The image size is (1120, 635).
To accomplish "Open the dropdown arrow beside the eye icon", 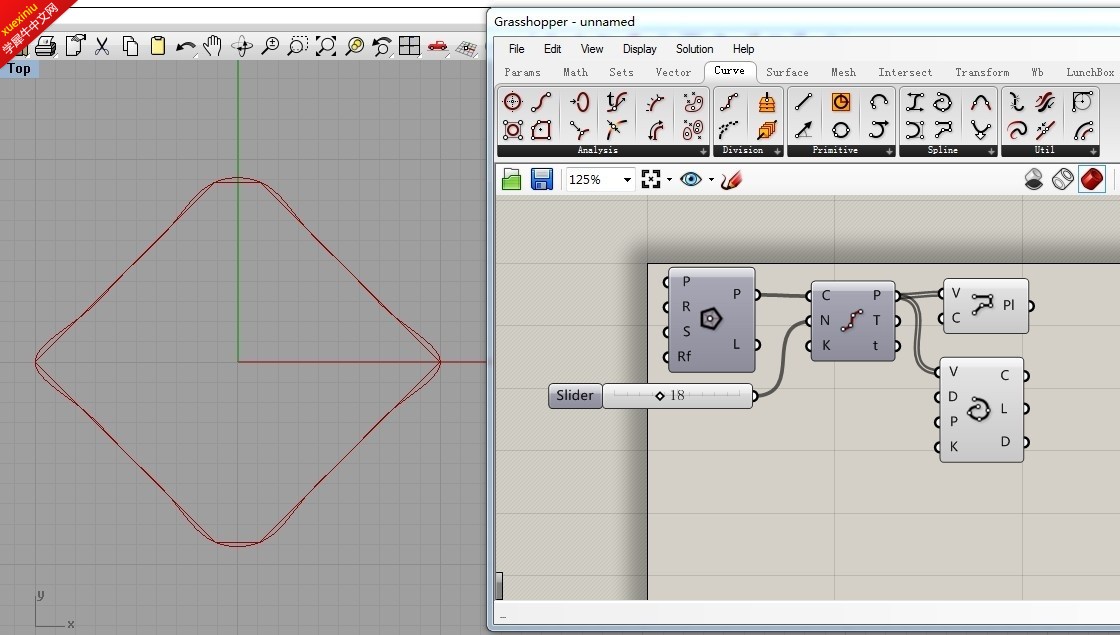I will [x=711, y=180].
